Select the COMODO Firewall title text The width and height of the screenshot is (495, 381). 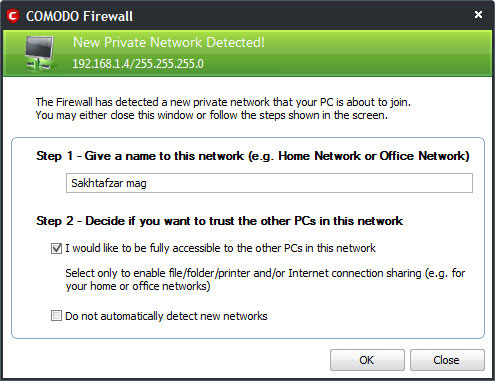[x=79, y=16]
